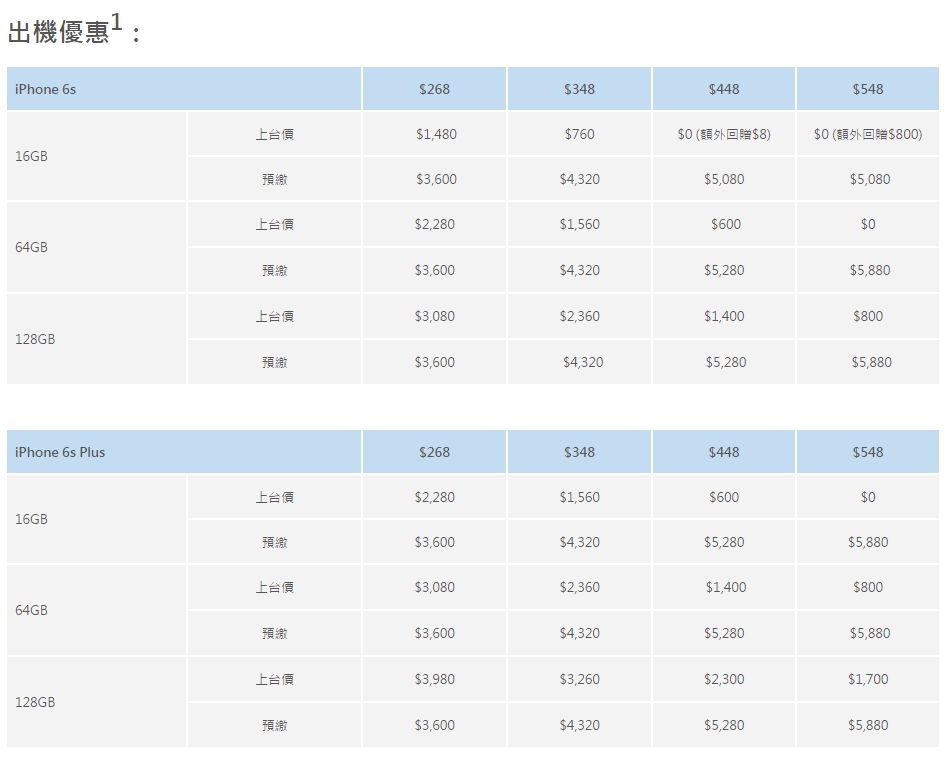This screenshot has width=950, height=757.
Task: Click the $1,700 price cell
Action: 867,679
